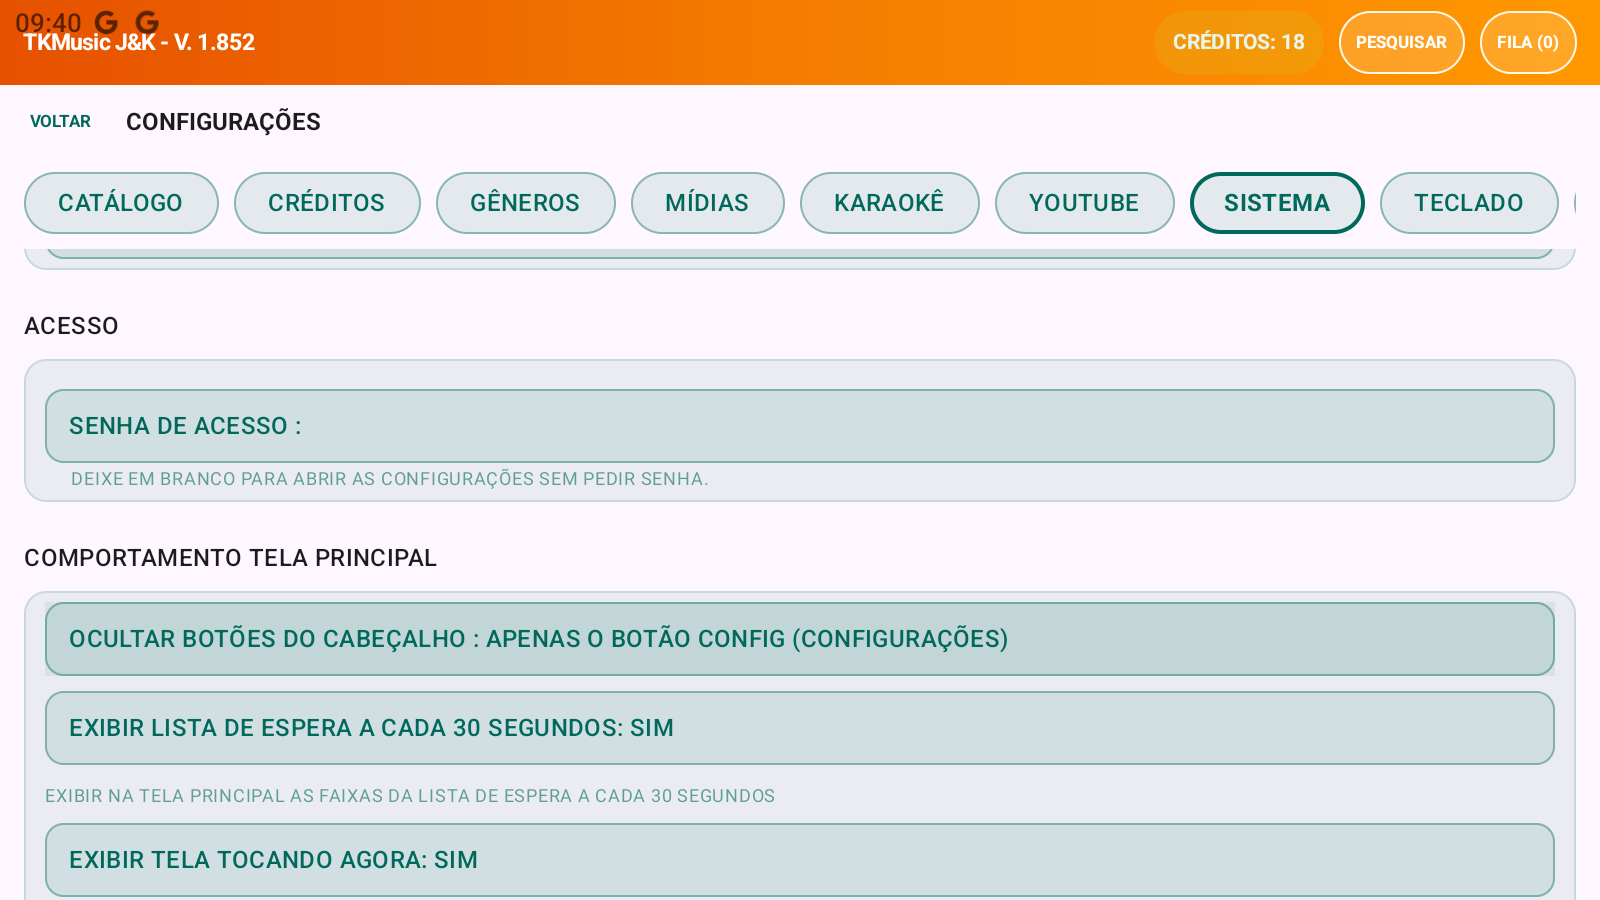This screenshot has width=1600, height=900.
Task: Click the Comportamento Tela Principal heading
Action: coord(230,558)
